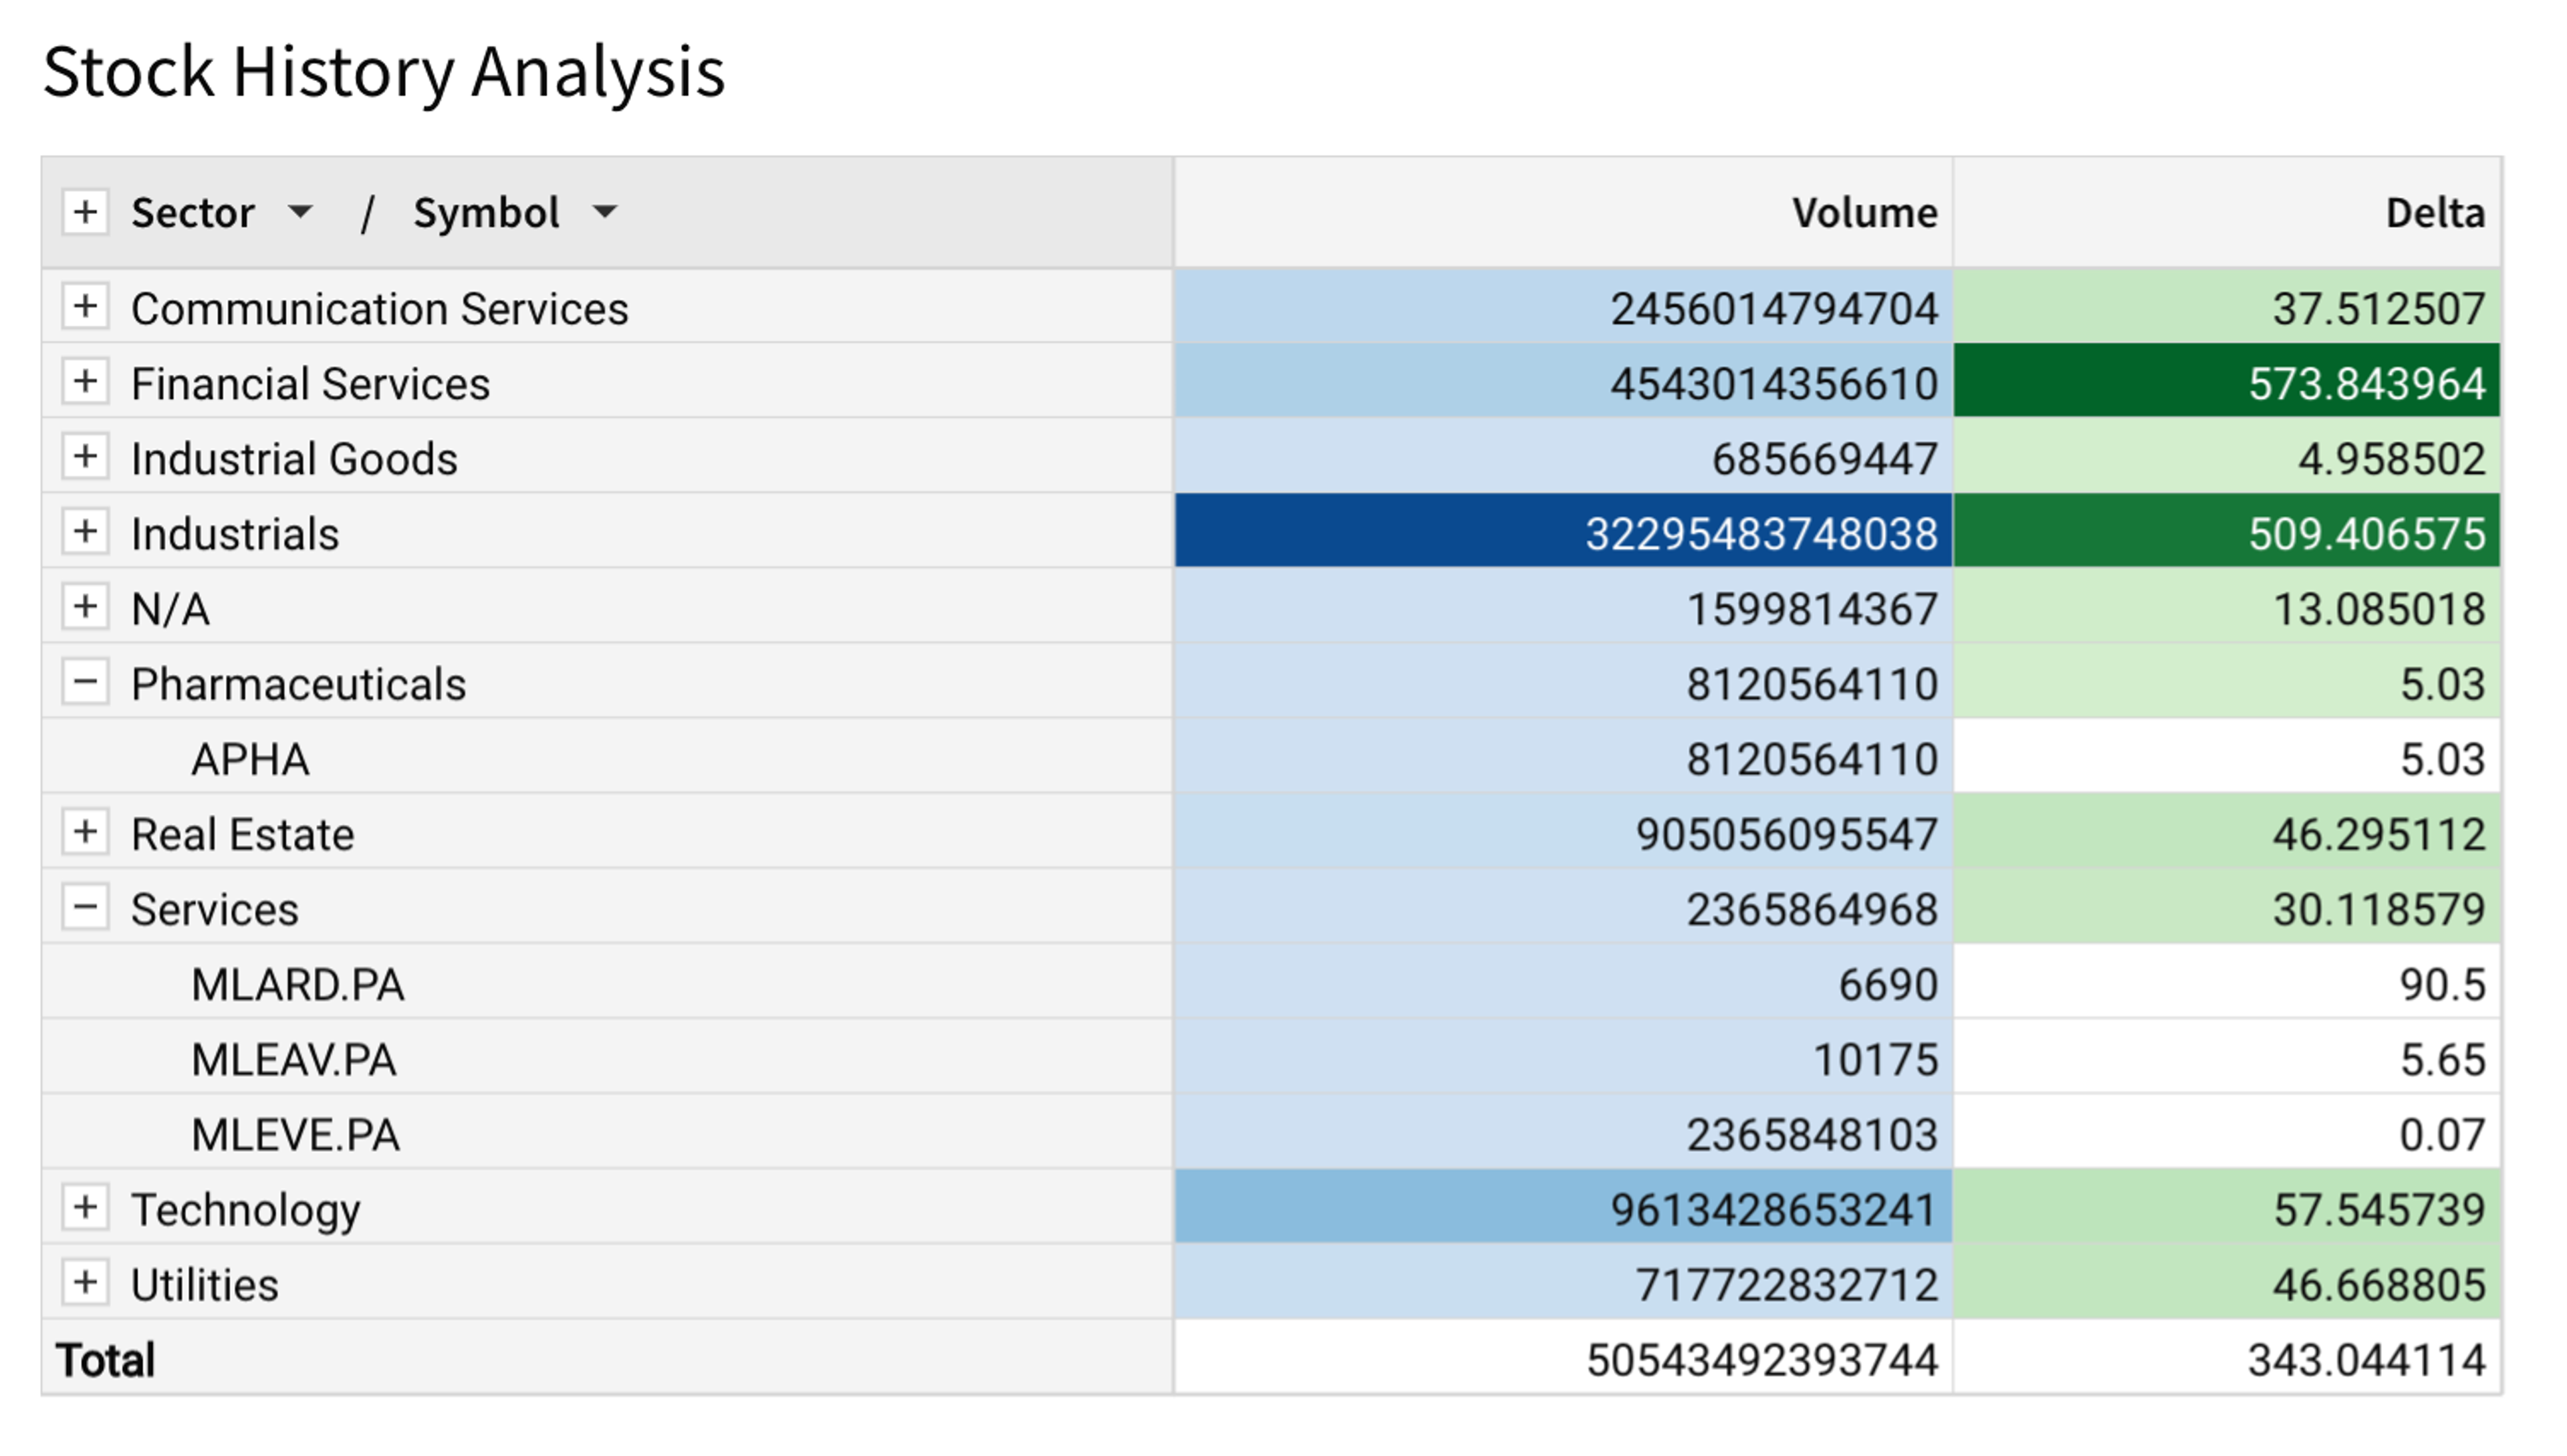This screenshot has height=1456, width=2567.
Task: Collapse the Services sector
Action: [85, 907]
